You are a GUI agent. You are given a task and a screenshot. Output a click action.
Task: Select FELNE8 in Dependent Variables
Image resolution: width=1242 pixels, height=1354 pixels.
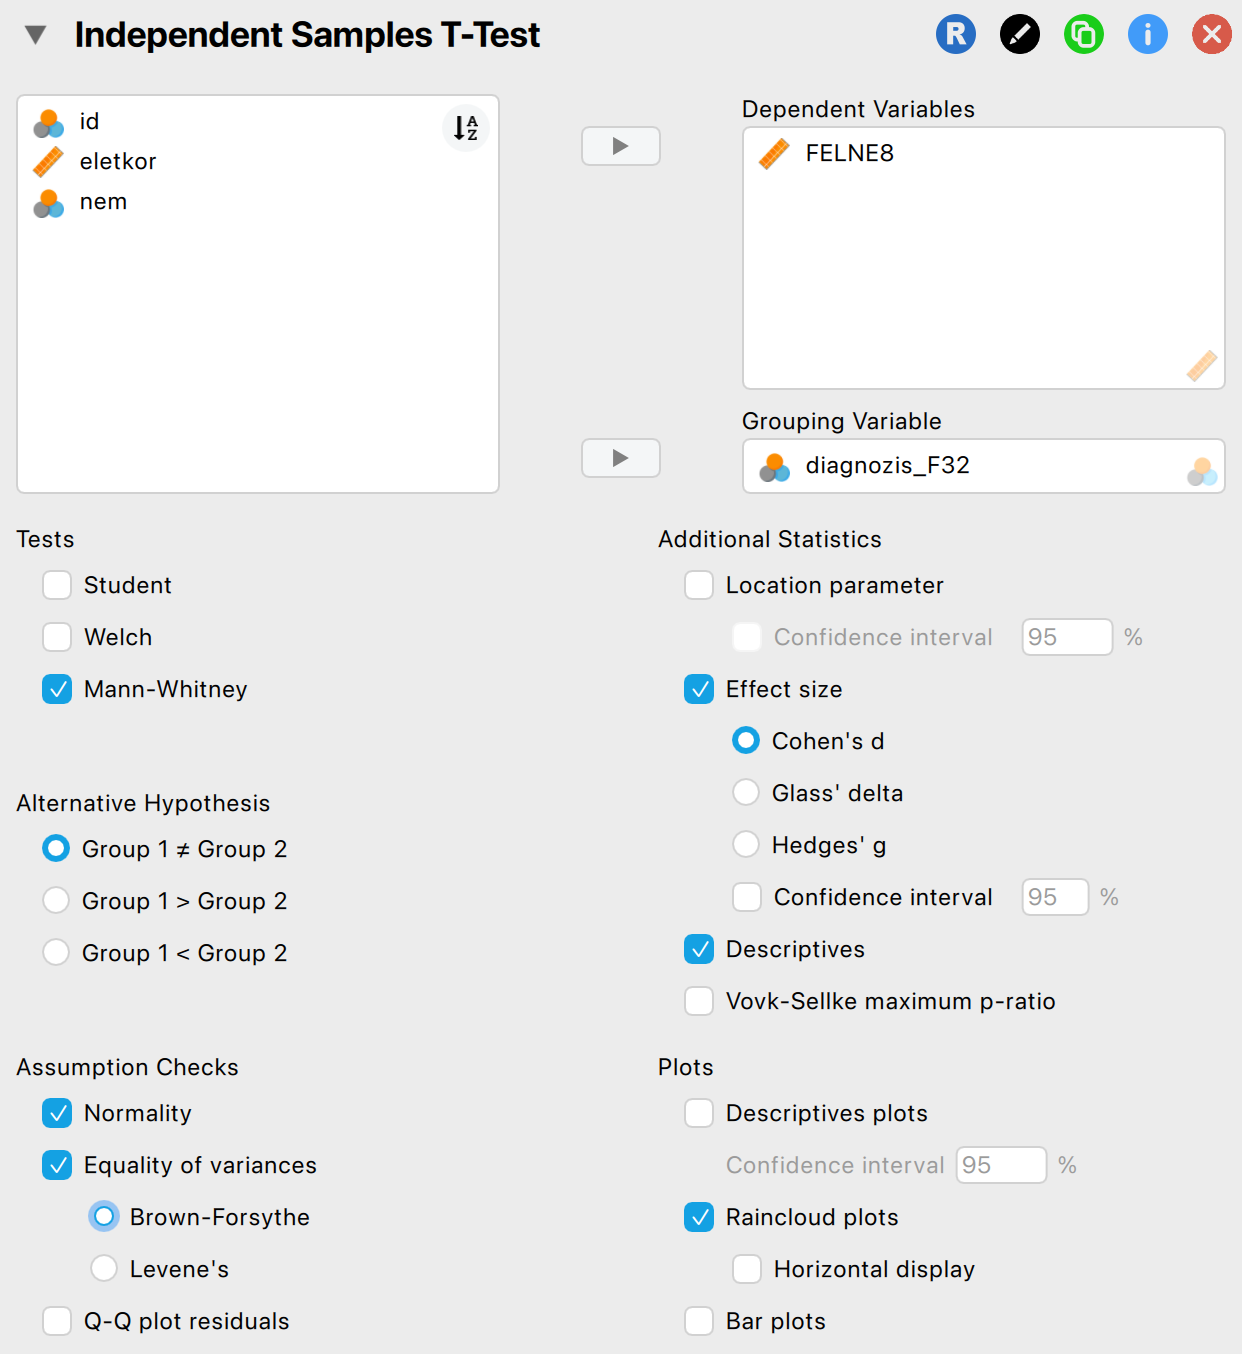click(x=849, y=153)
